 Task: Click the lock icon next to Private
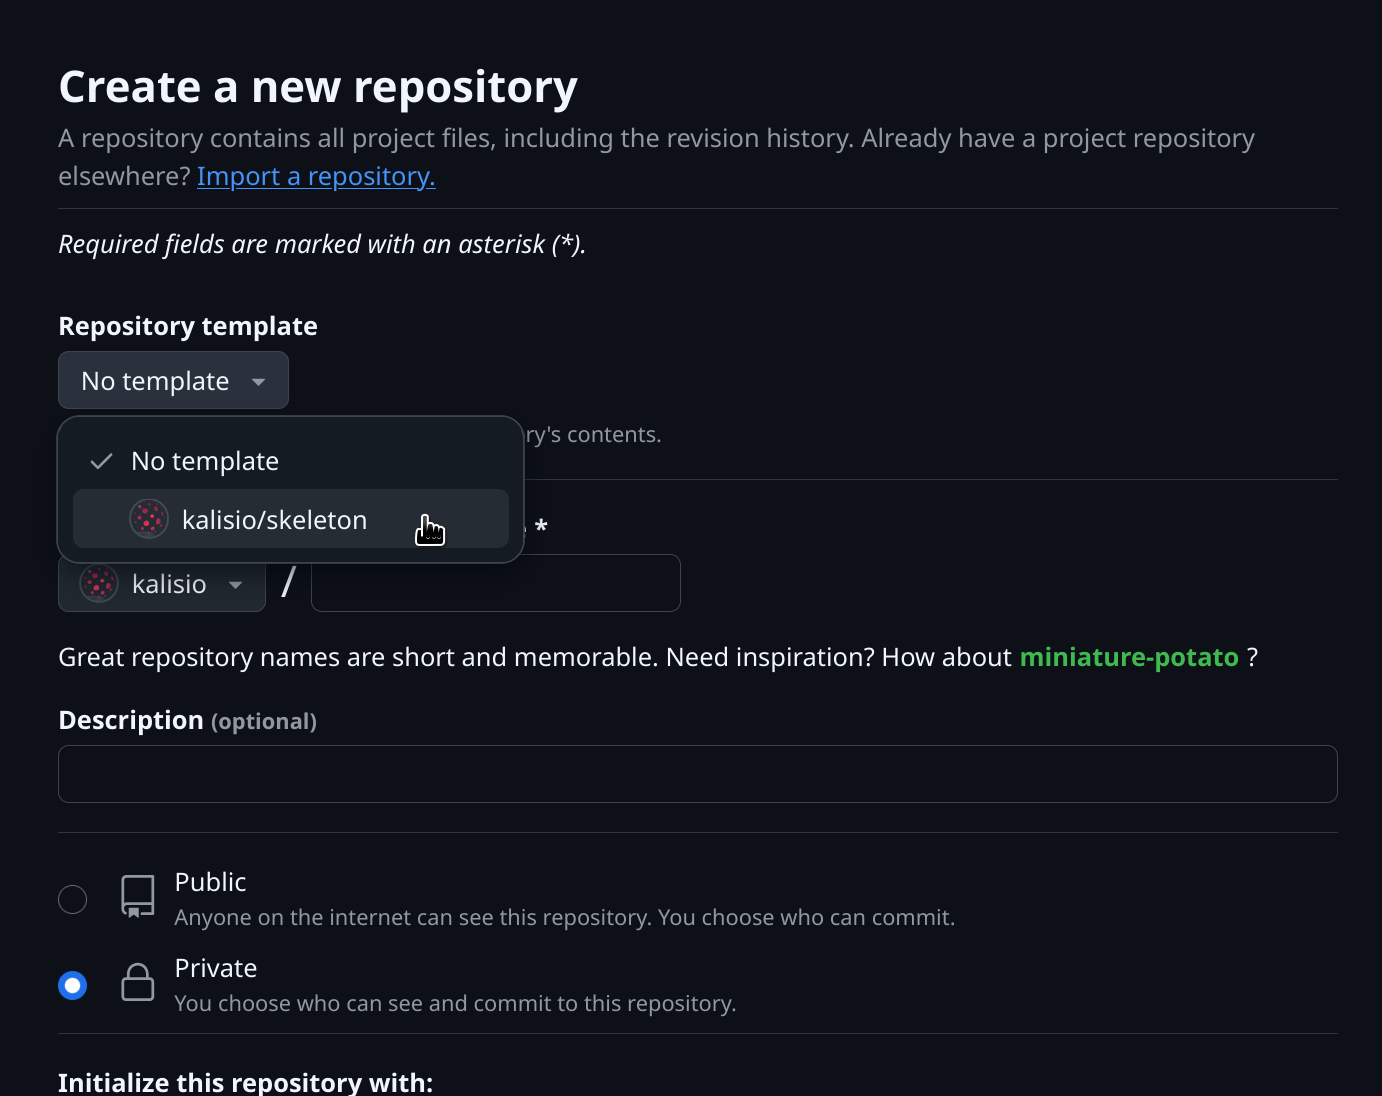pyautogui.click(x=137, y=983)
